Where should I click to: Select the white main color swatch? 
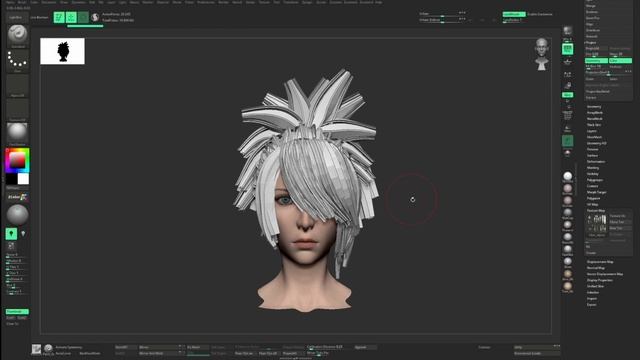pyautogui.click(x=23, y=179)
